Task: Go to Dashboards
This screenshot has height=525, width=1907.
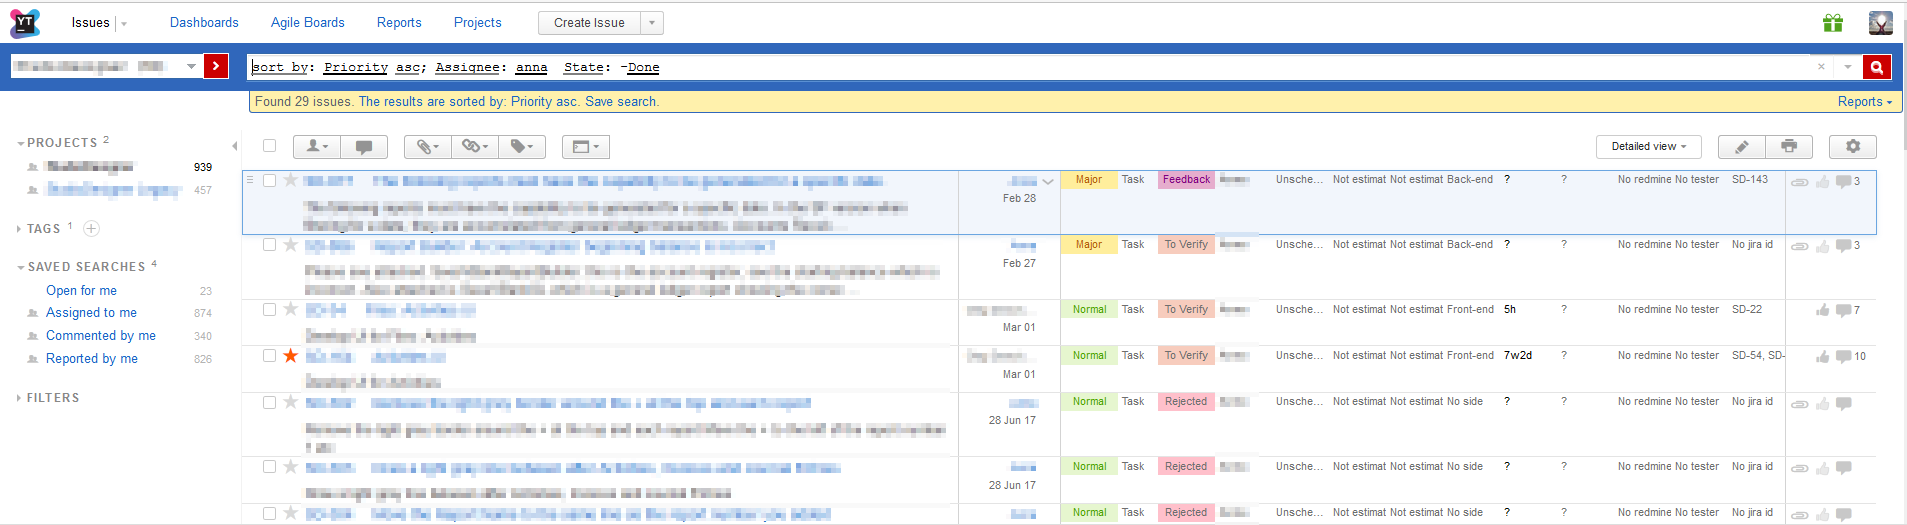Action: pyautogui.click(x=204, y=23)
